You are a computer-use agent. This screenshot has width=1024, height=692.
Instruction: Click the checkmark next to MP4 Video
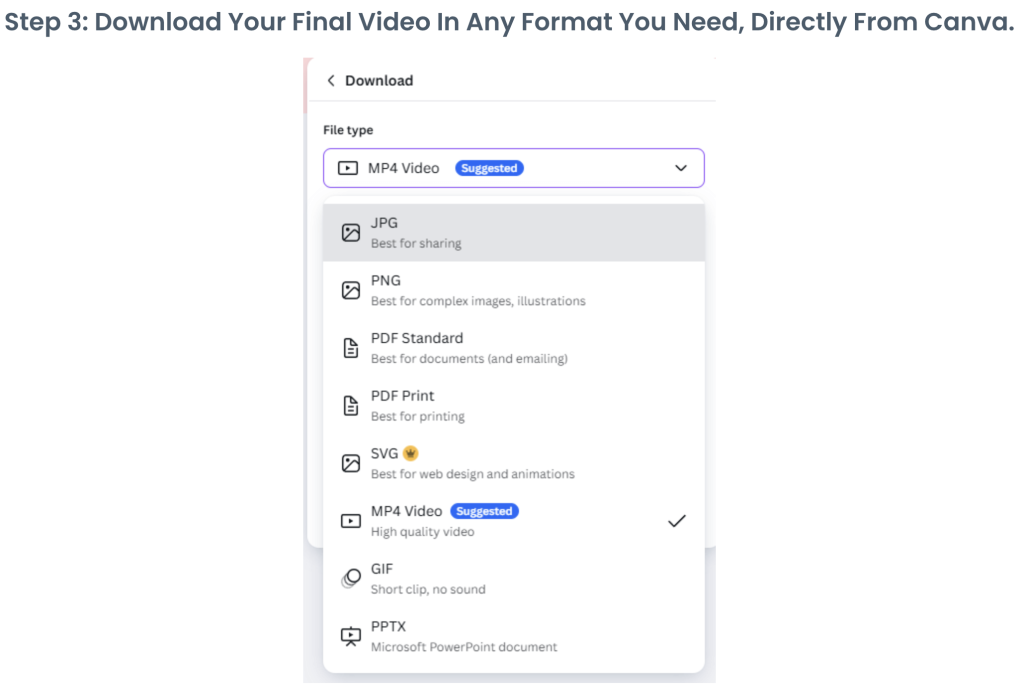pos(677,520)
